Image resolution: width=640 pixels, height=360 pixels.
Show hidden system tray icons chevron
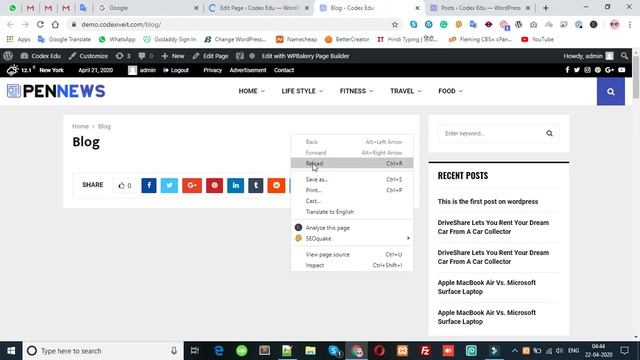(x=514, y=351)
